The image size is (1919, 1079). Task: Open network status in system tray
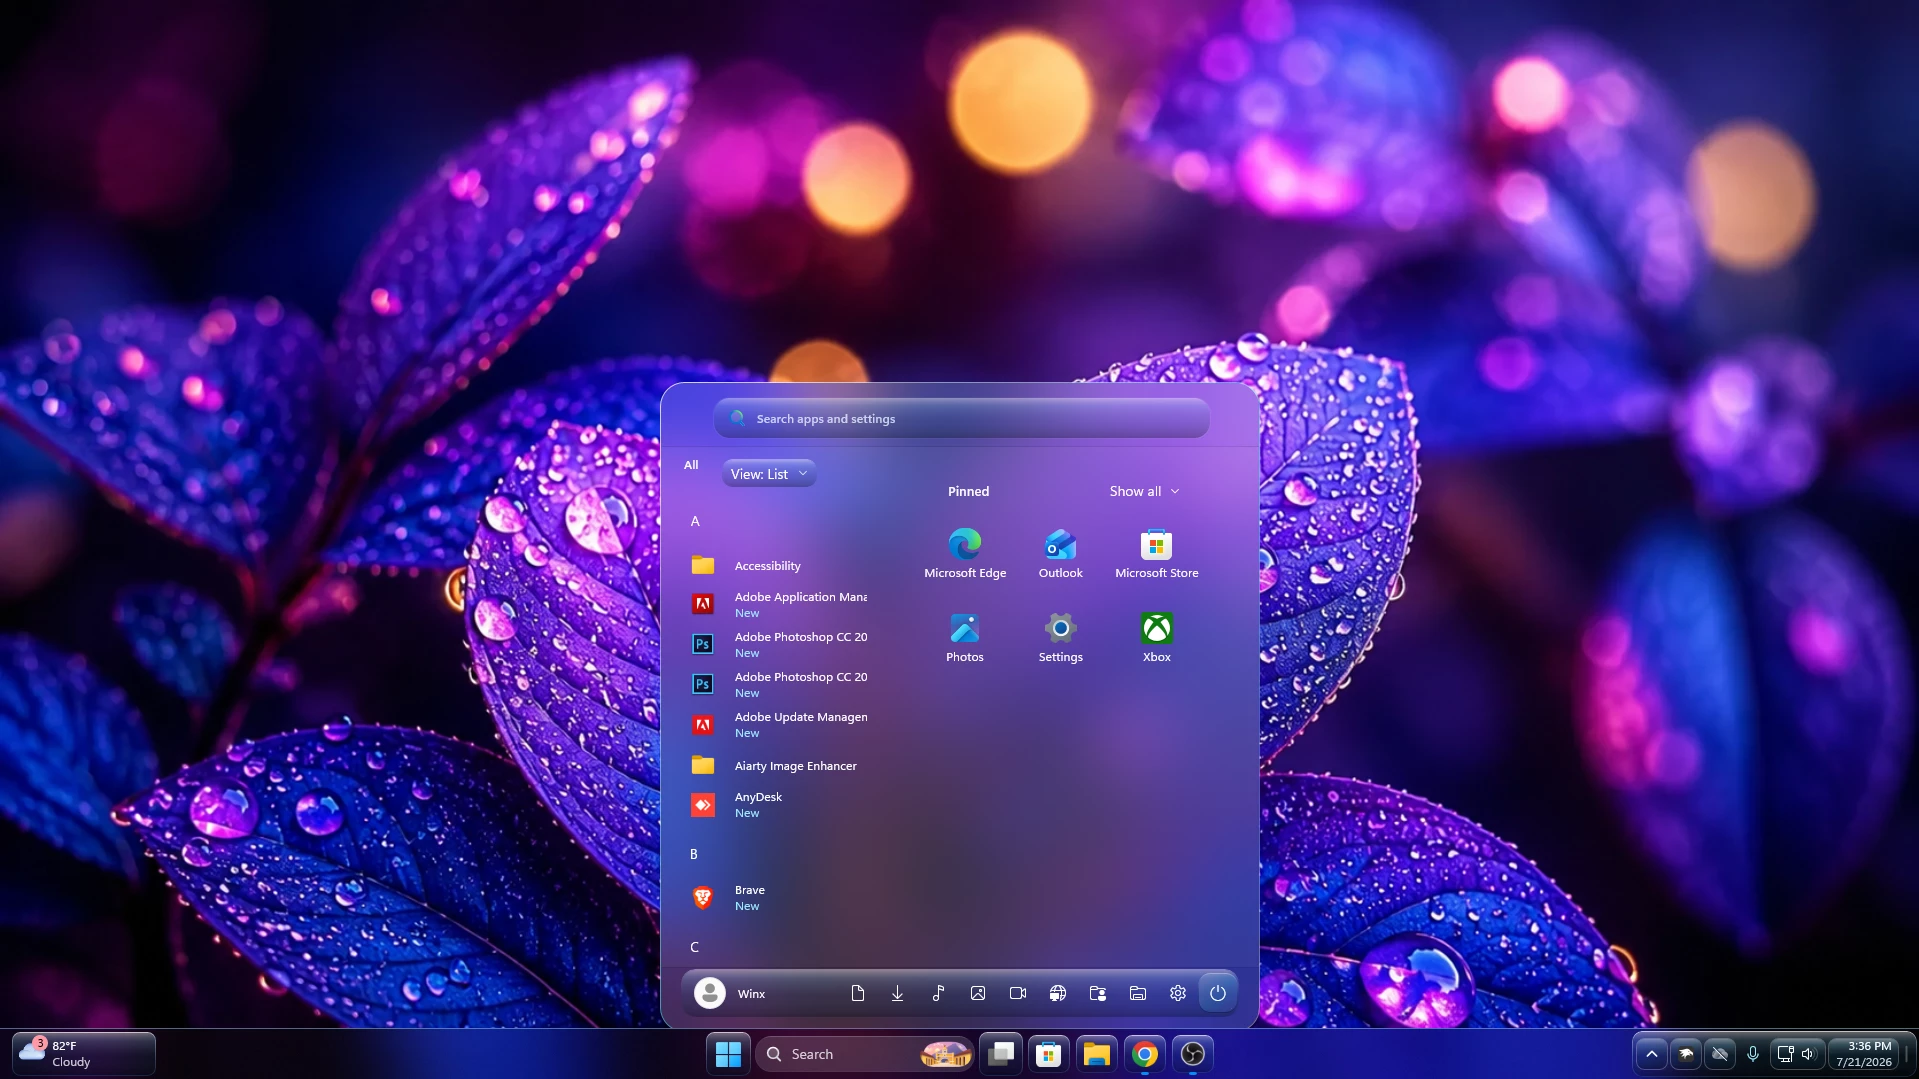[x=1785, y=1054]
